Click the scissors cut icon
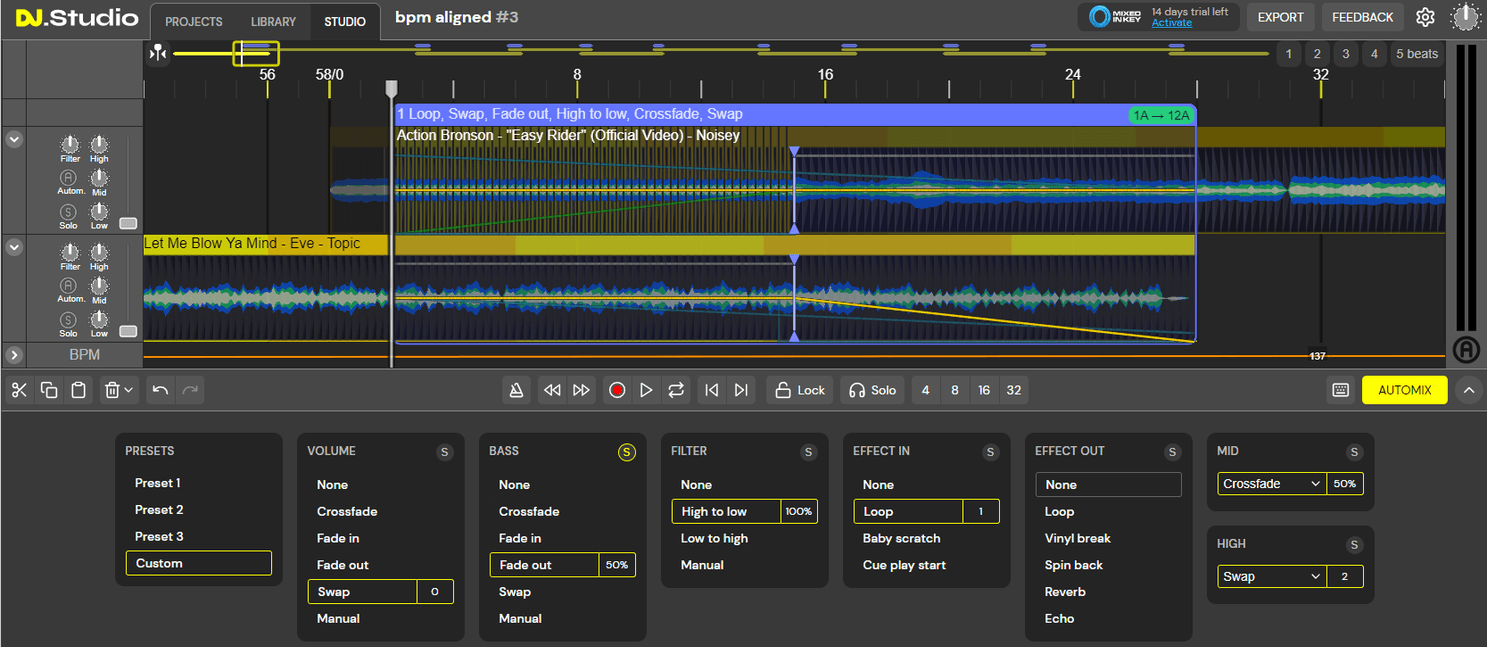This screenshot has width=1487, height=647. 19,390
